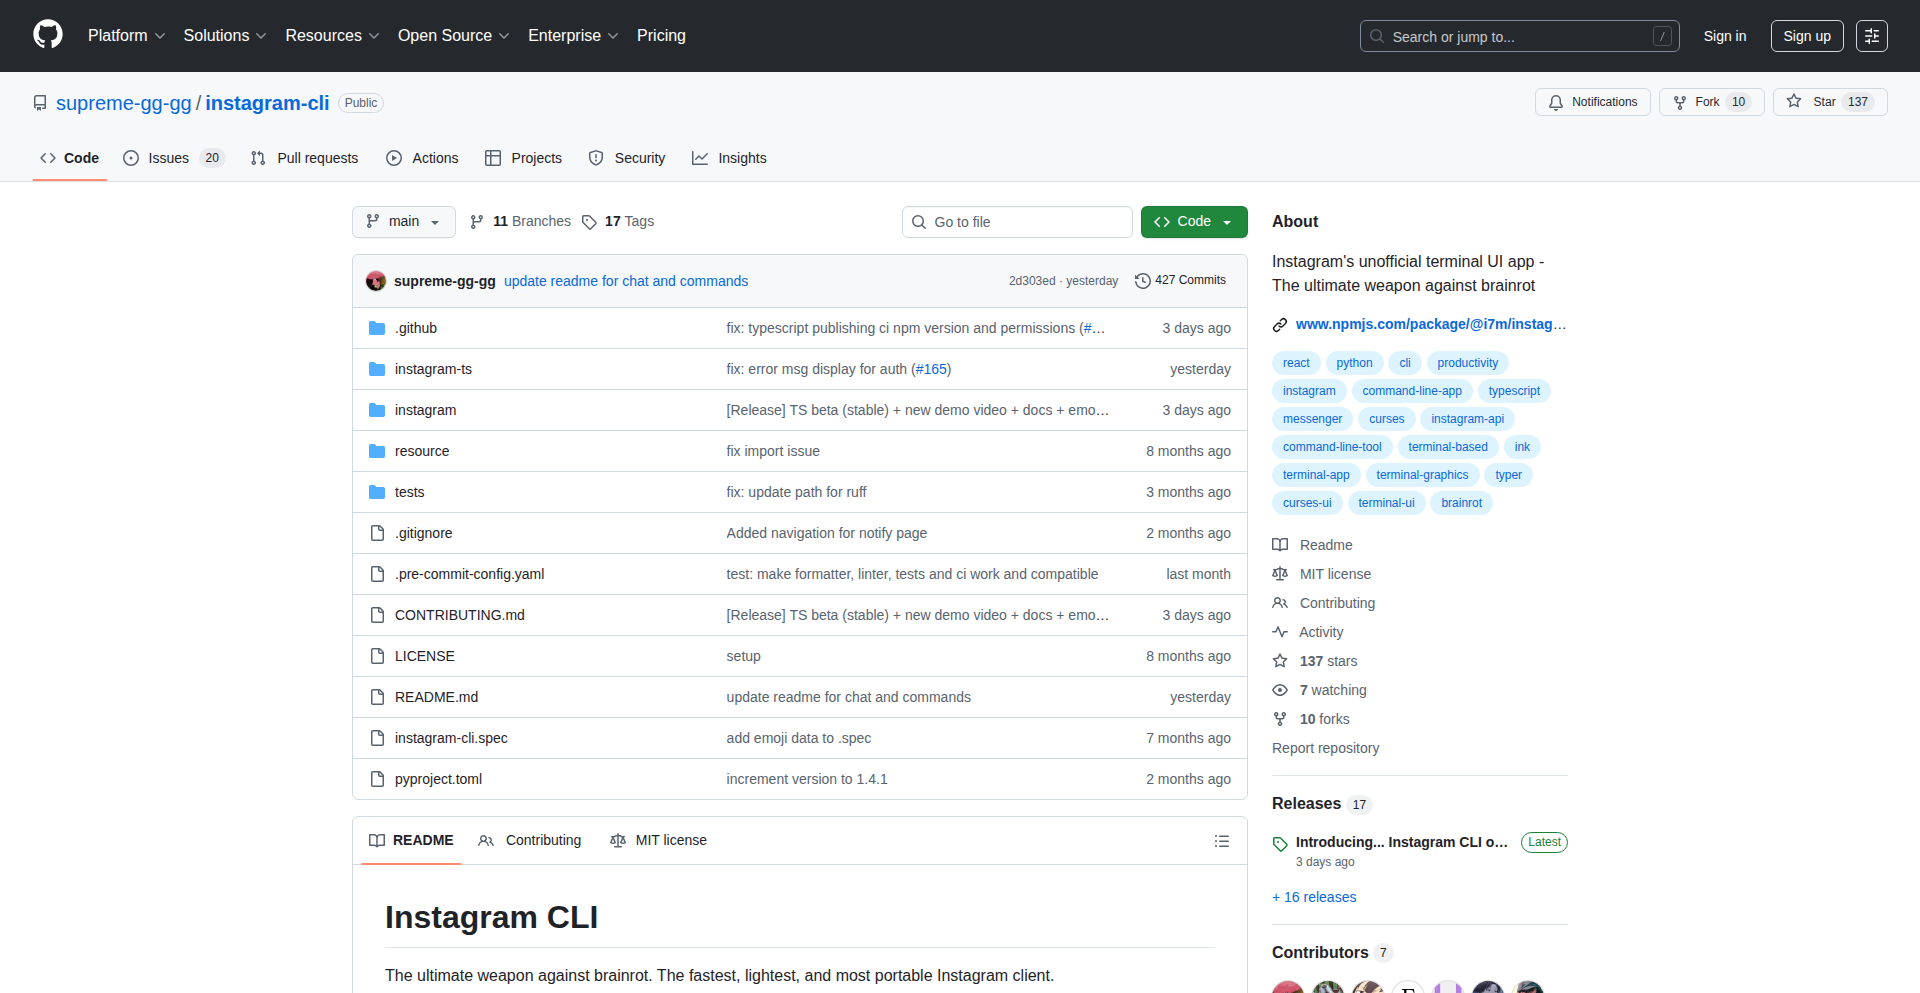
Task: Expand the Resources menu
Action: (332, 36)
